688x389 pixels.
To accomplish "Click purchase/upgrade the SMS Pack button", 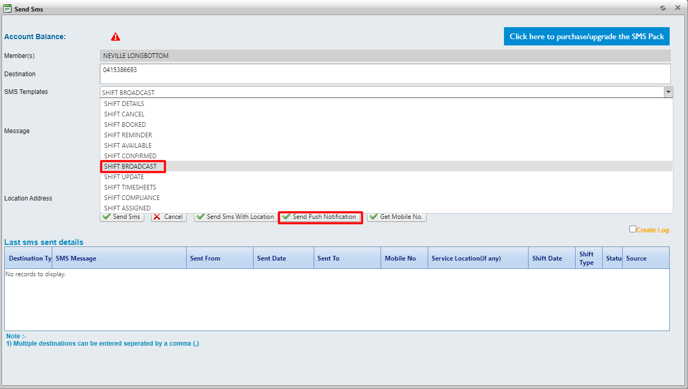I will click(x=587, y=36).
